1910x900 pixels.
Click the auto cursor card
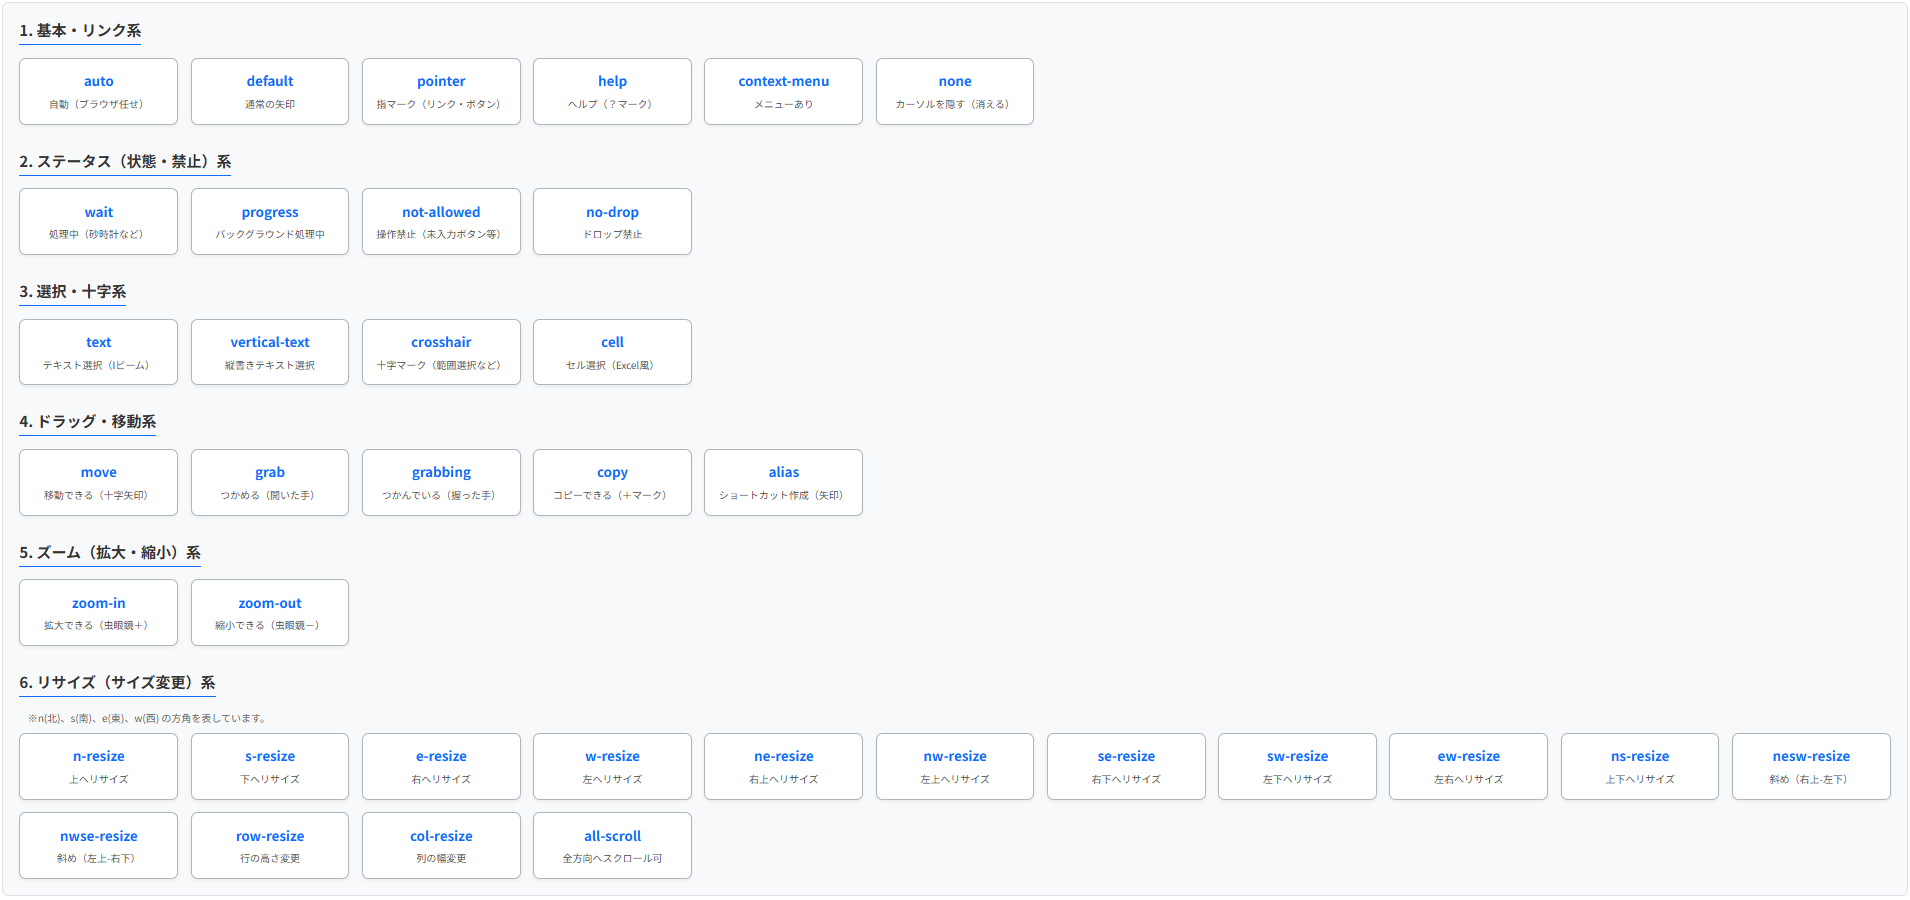[98, 91]
